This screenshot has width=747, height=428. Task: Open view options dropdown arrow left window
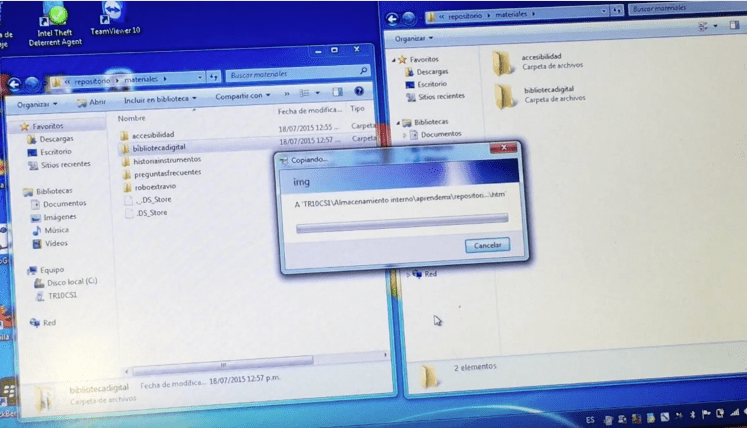coord(317,93)
